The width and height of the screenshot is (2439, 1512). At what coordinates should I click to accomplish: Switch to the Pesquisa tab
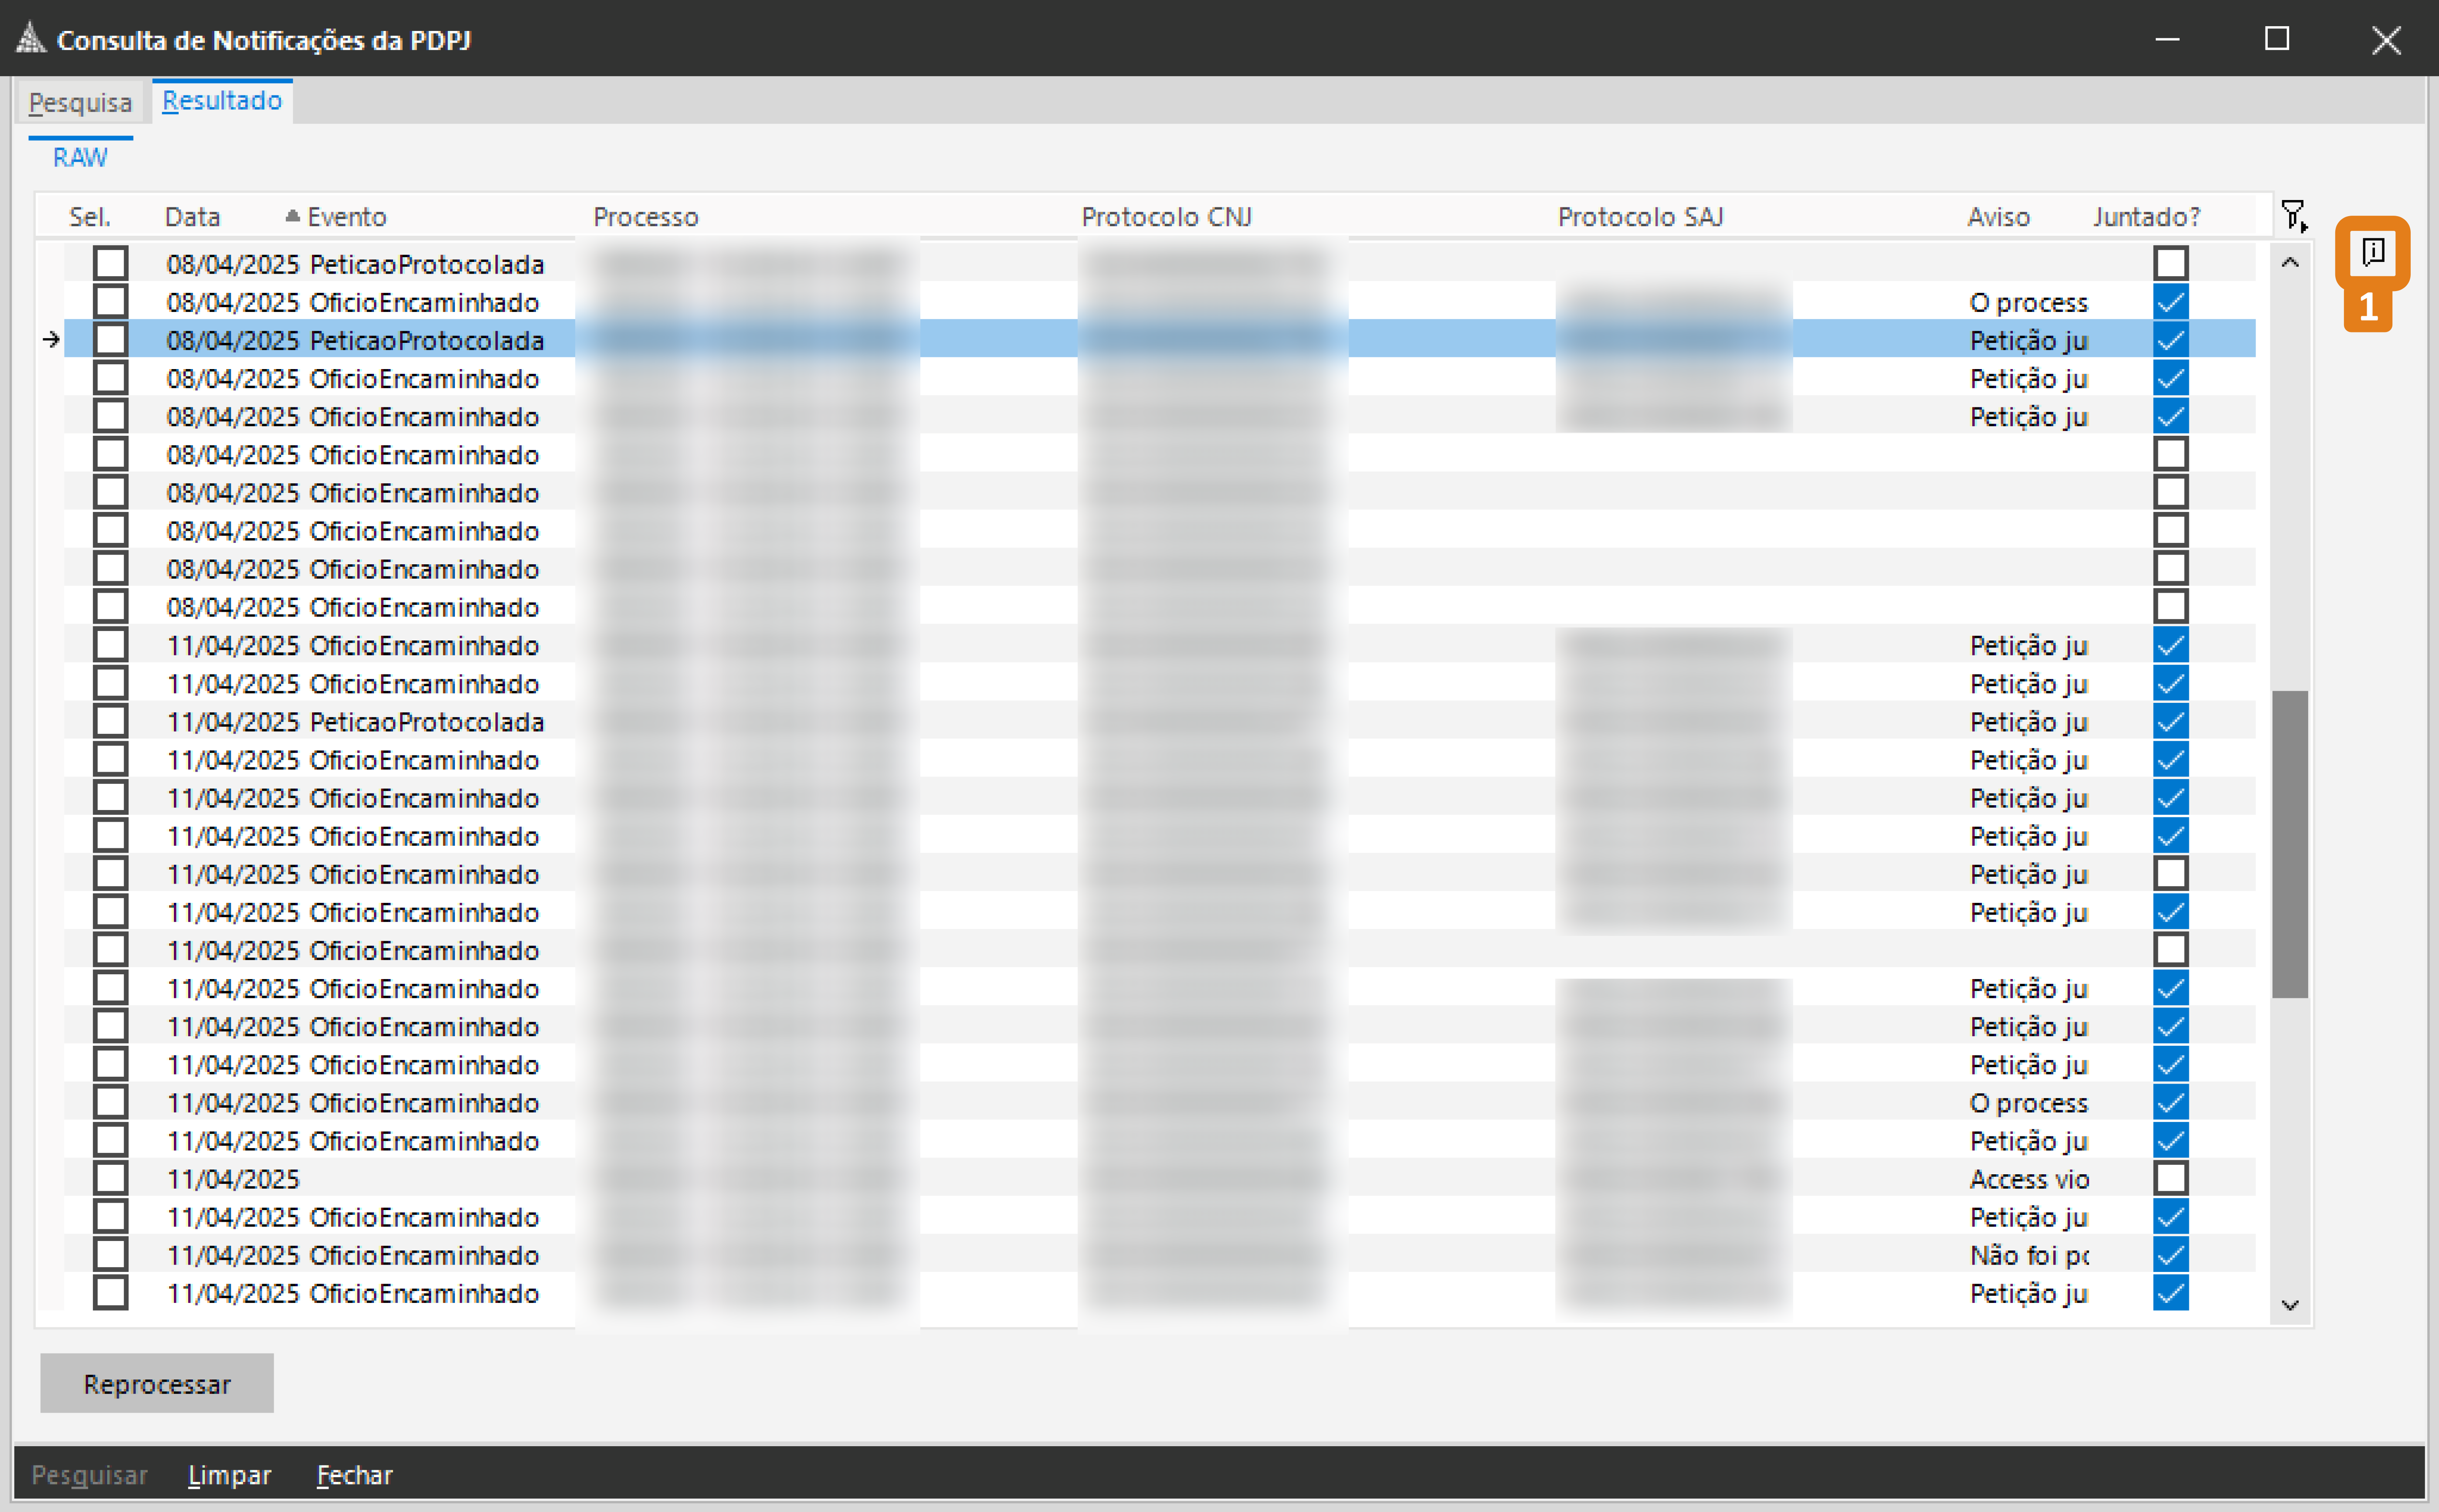click(80, 102)
